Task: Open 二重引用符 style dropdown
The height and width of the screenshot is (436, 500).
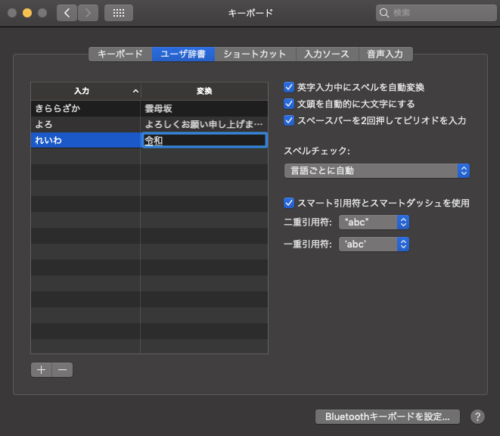Action: [x=374, y=222]
